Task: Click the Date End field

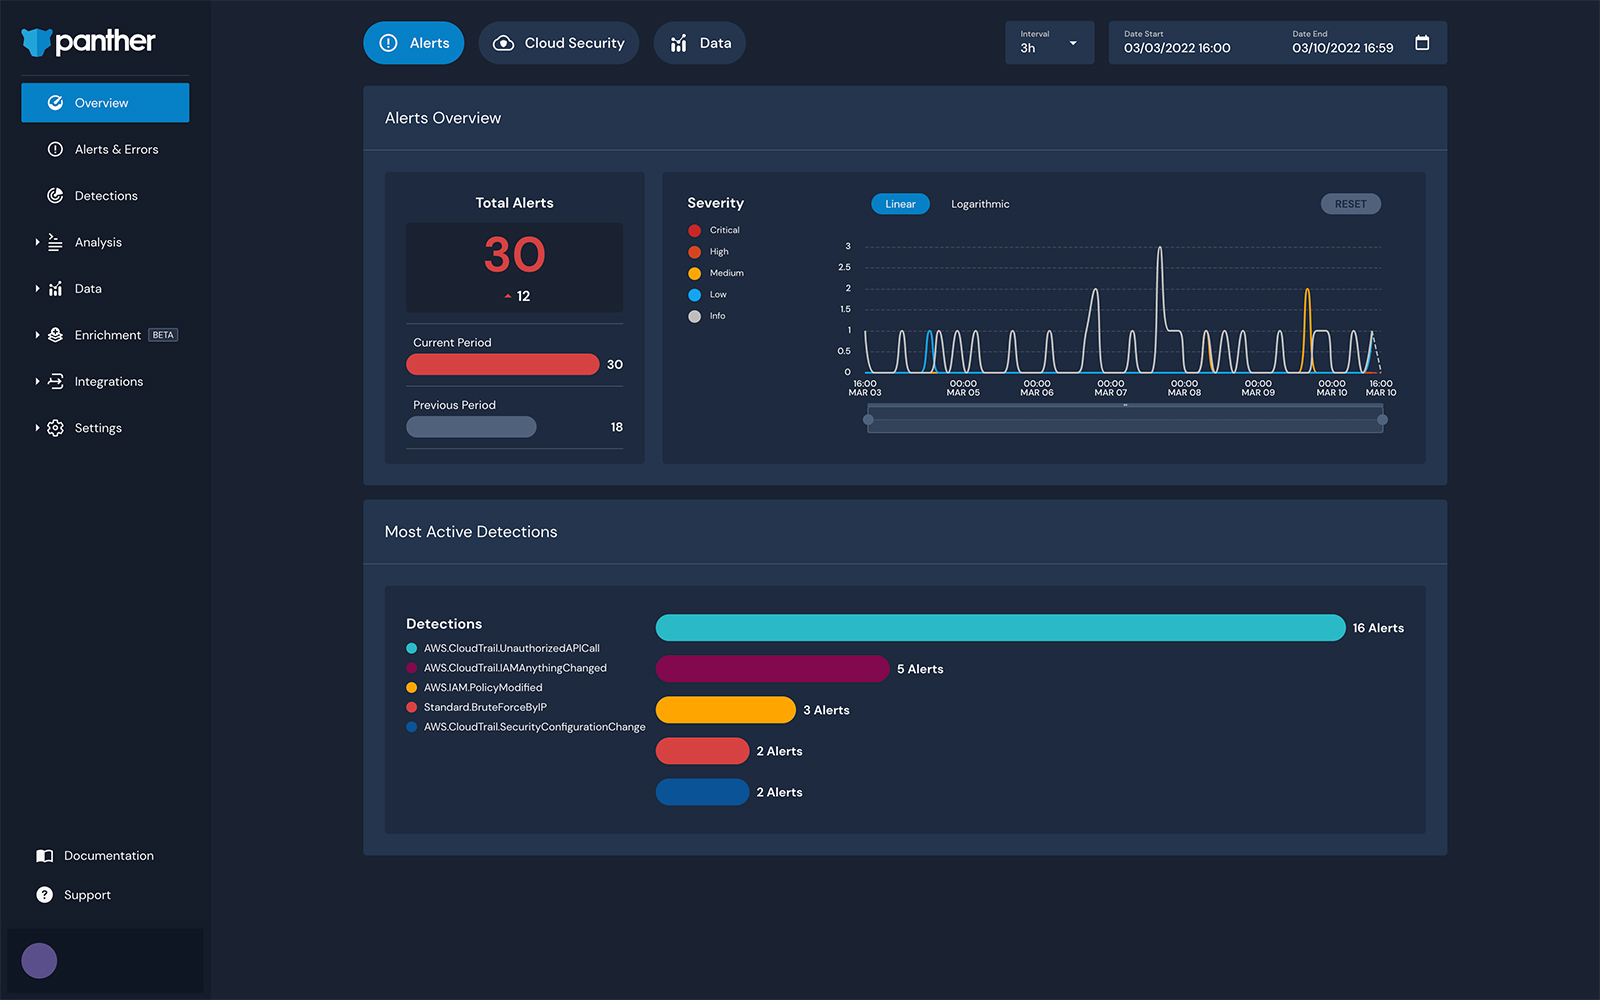Action: pos(1342,43)
